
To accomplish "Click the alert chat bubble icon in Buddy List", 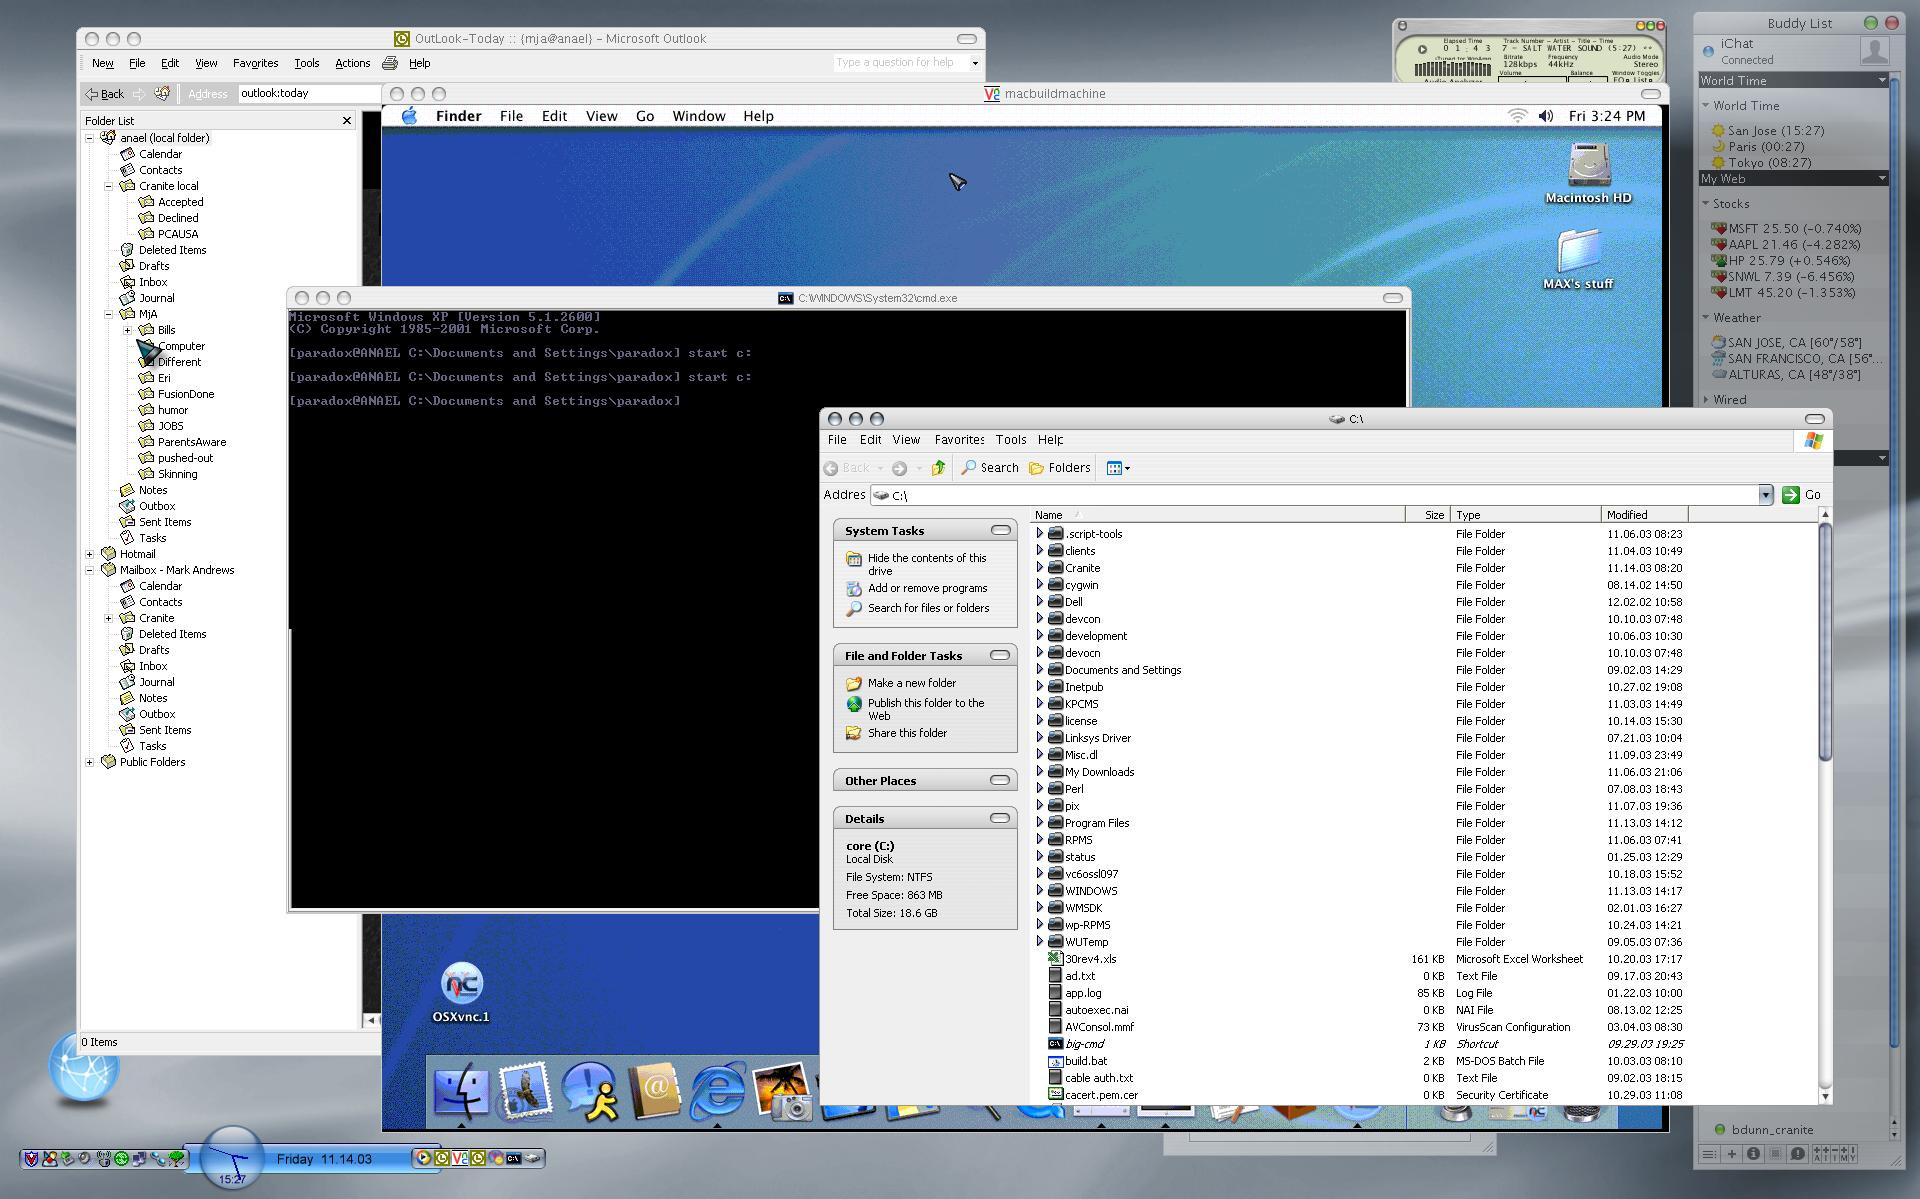I will click(1797, 1154).
